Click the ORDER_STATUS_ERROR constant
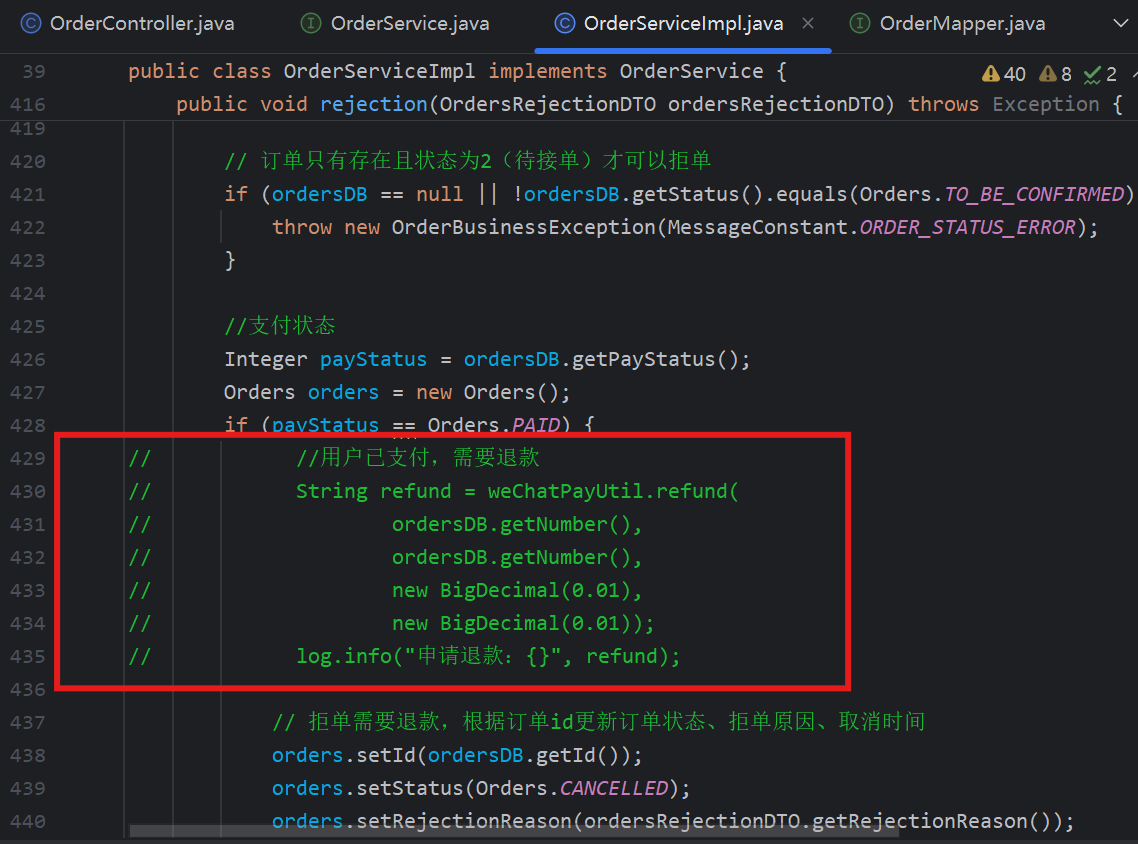Viewport: 1138px width, 844px height. (x=967, y=227)
